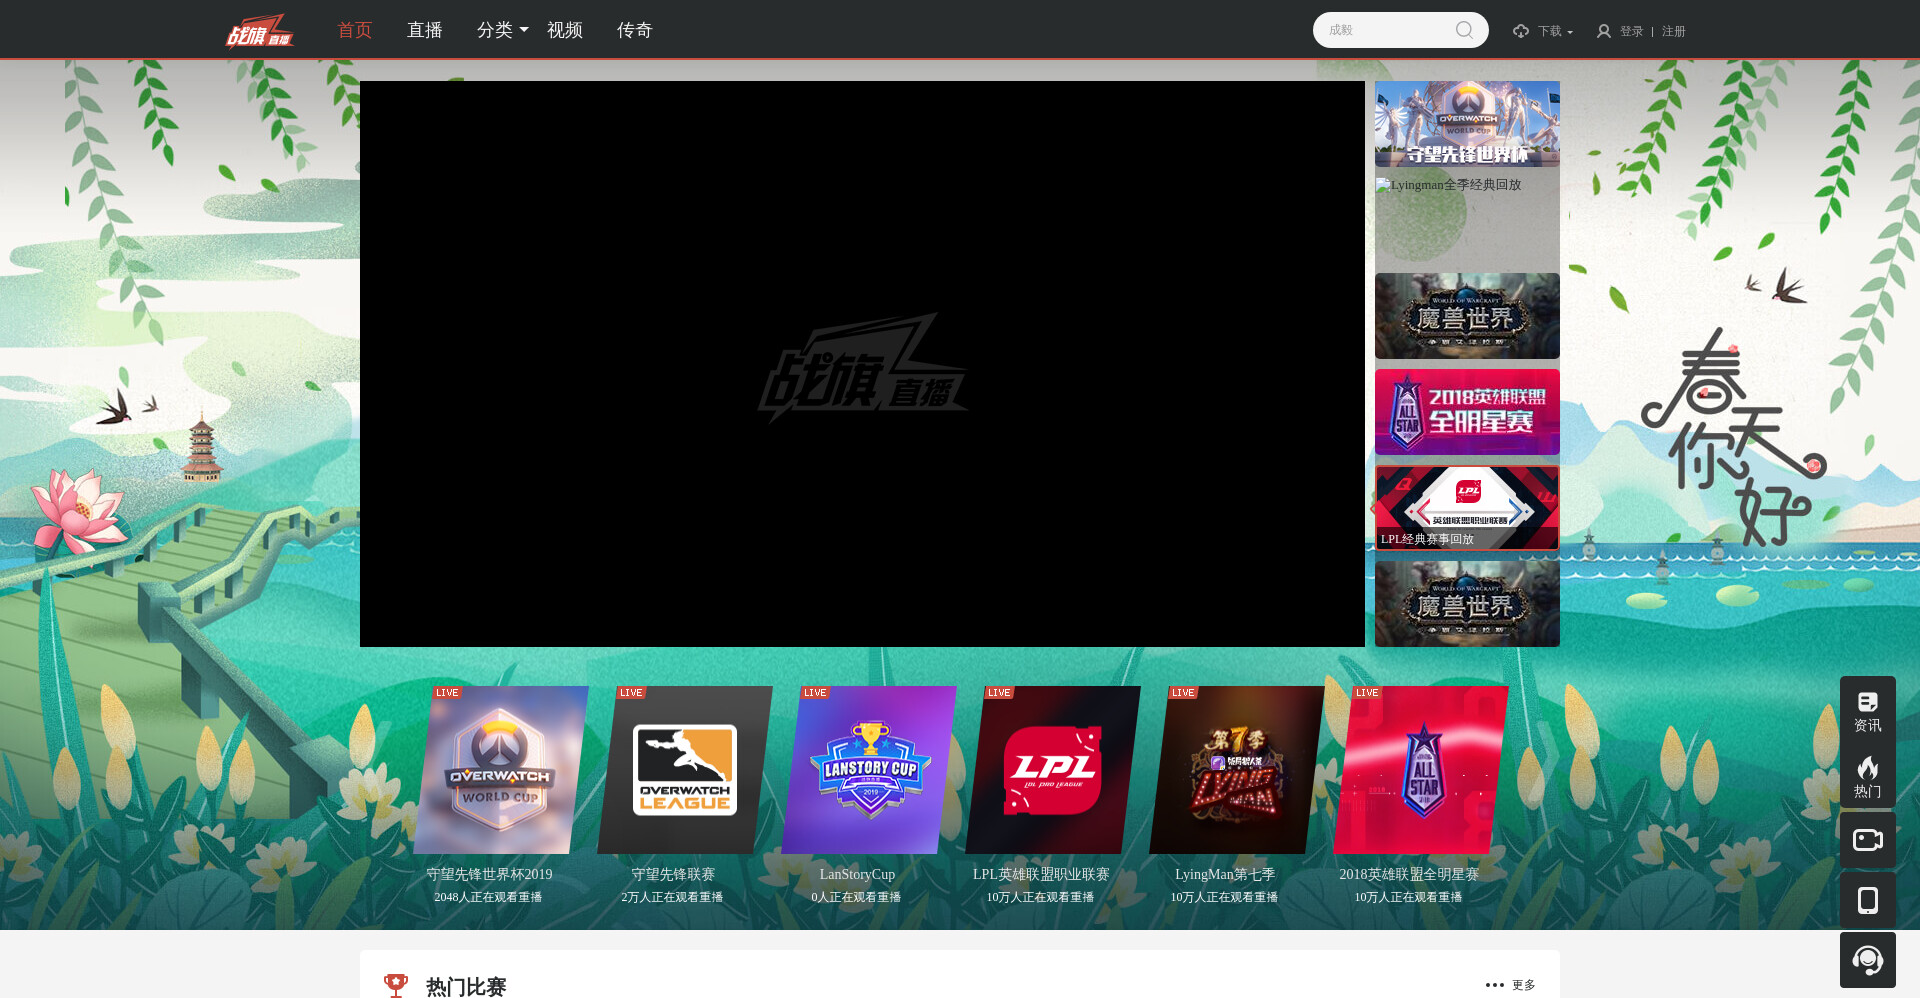Click the LIVE badge on LPL card
This screenshot has height=998, width=1920.
coord(999,692)
